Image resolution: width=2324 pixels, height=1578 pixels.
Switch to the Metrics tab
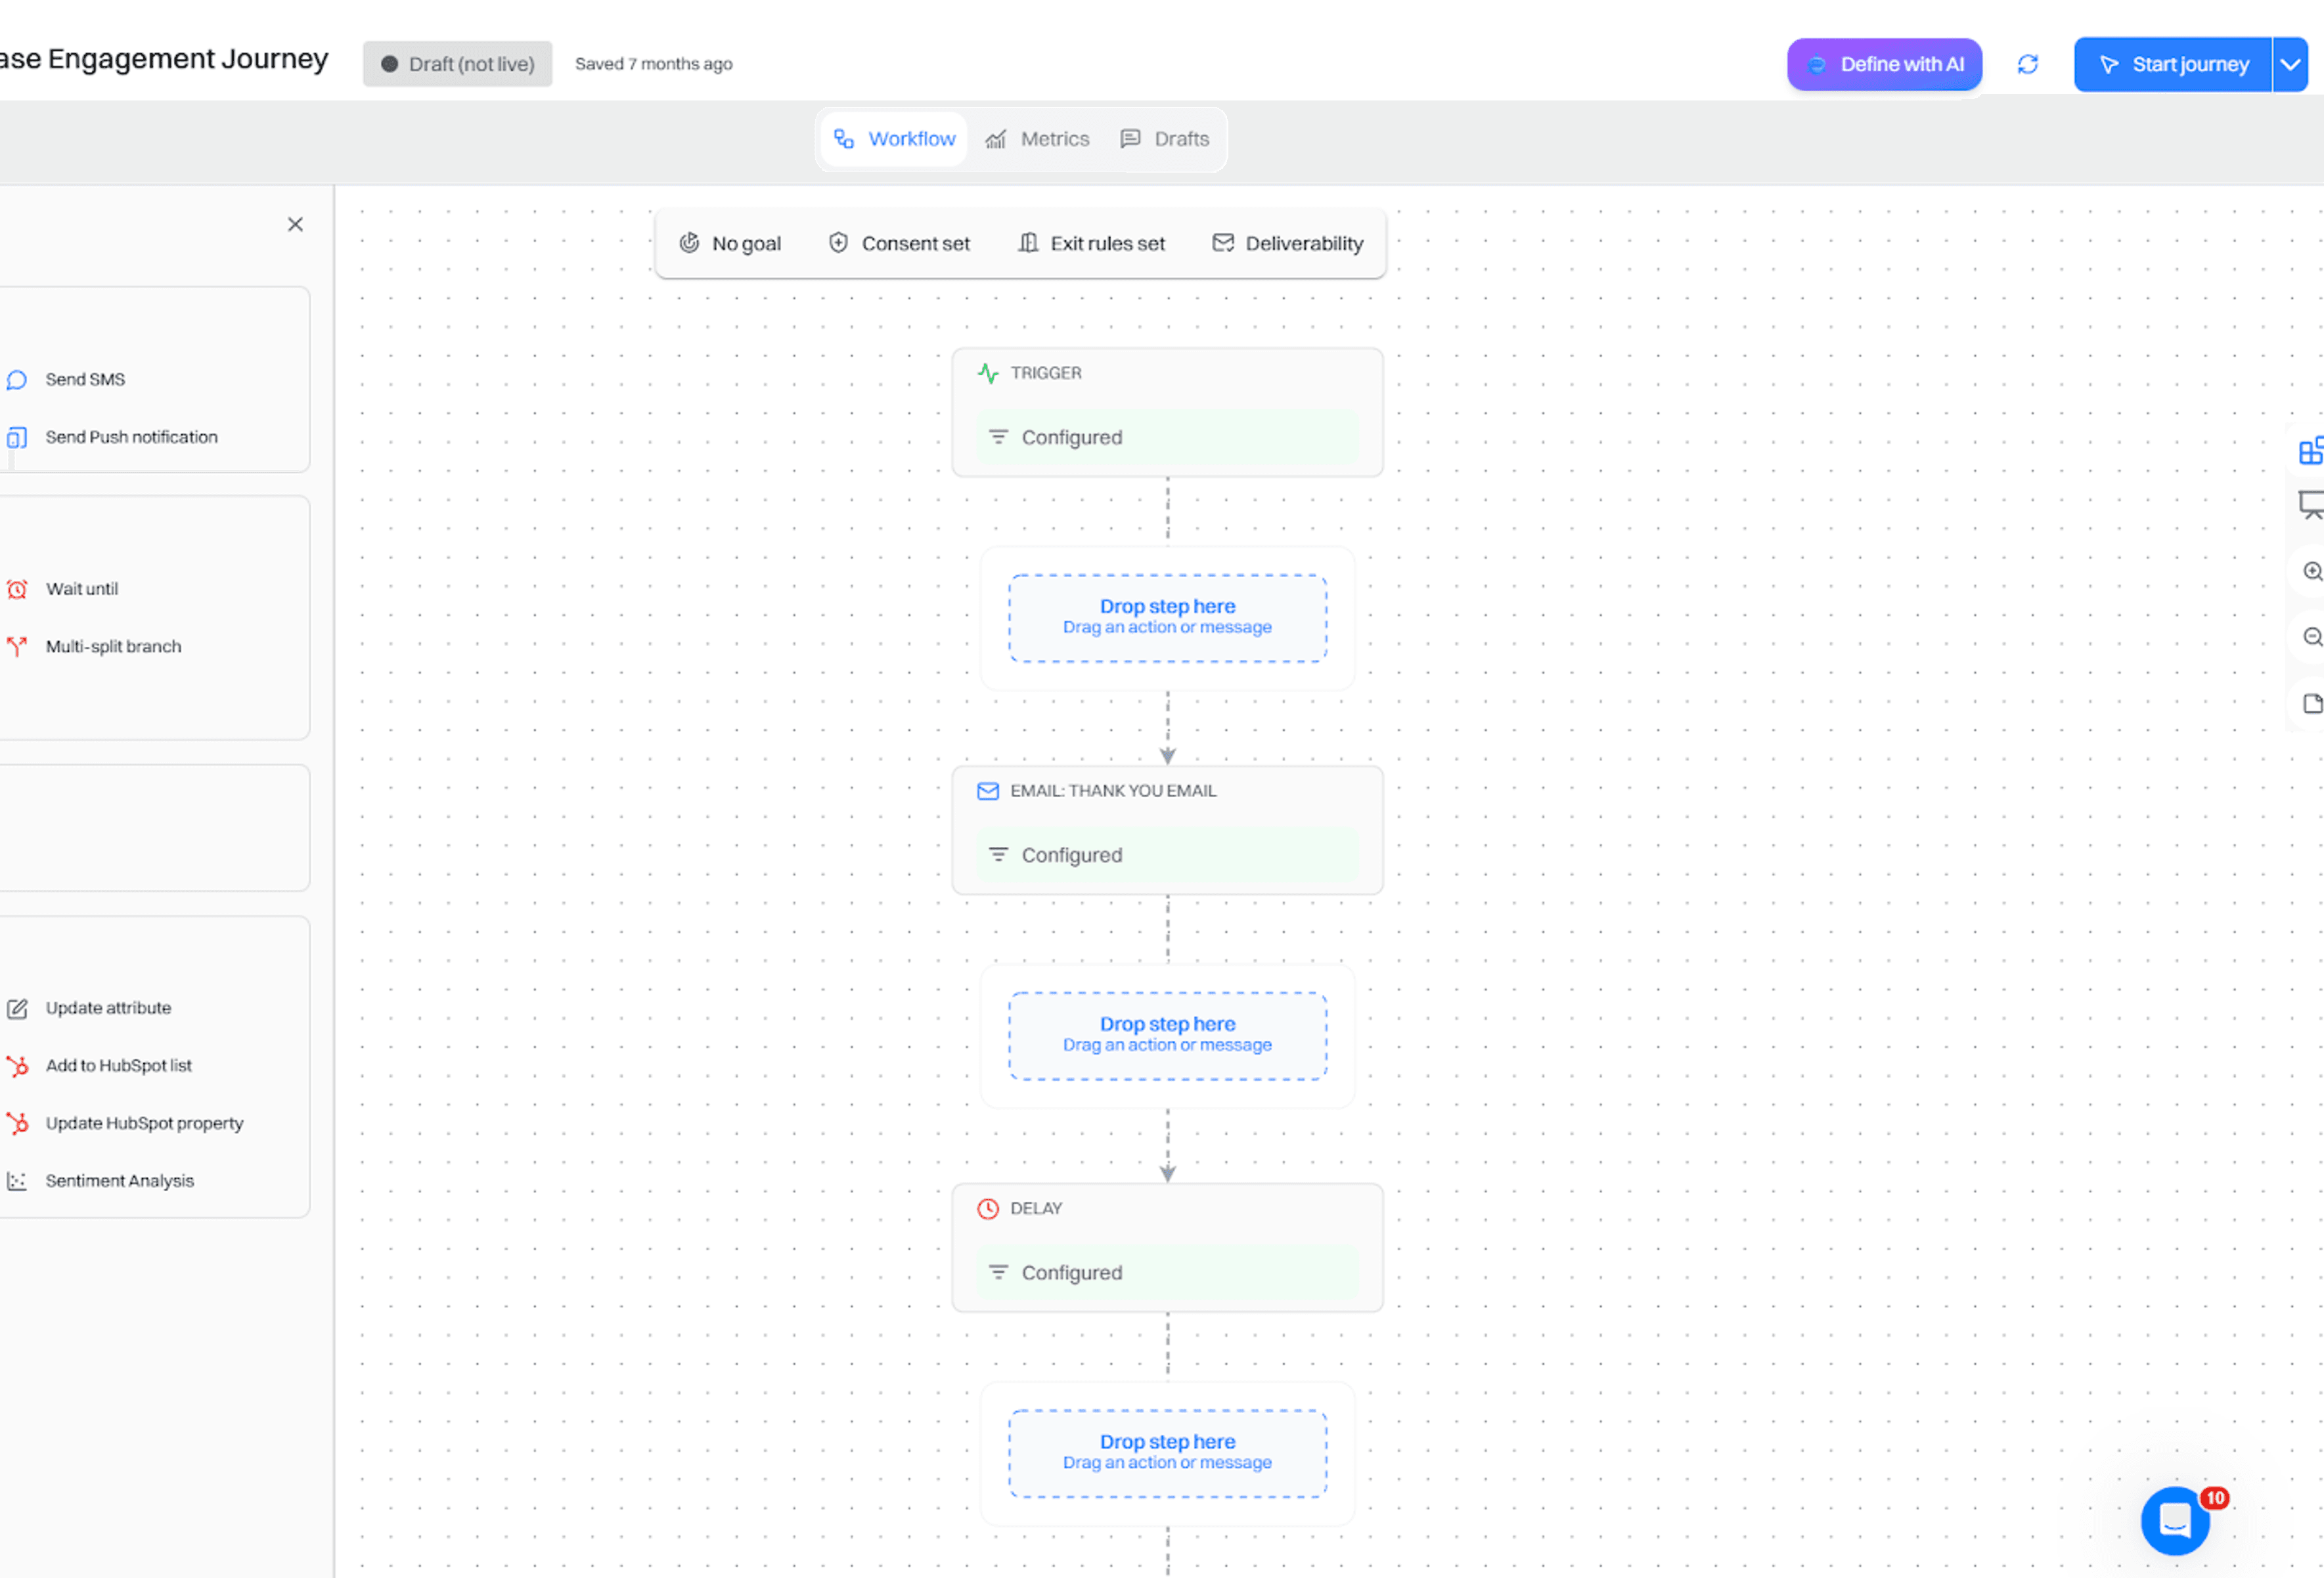[x=1038, y=139]
